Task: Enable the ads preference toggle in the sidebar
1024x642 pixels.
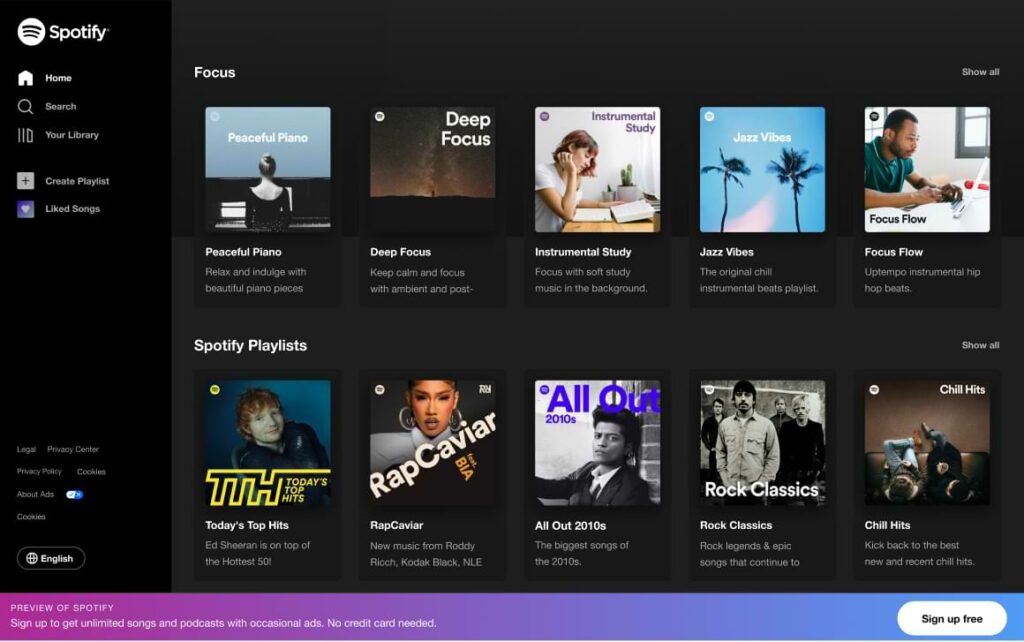Action: click(72, 494)
